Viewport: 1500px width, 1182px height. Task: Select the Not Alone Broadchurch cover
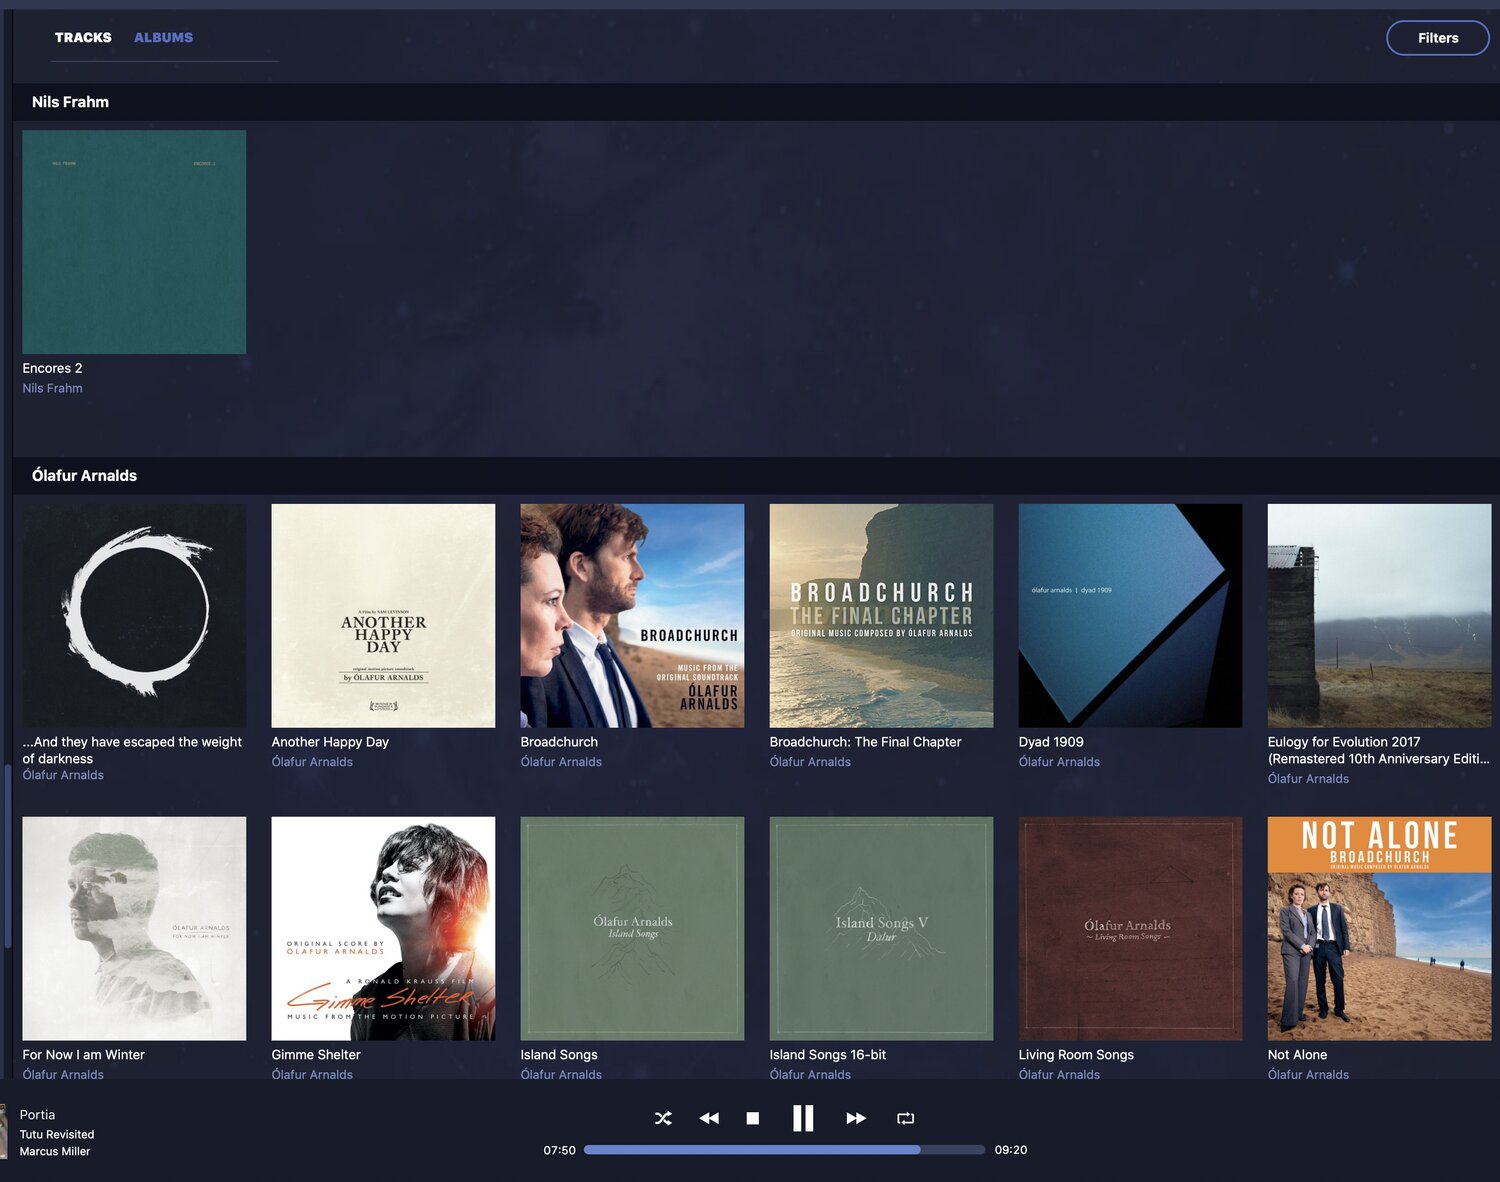[x=1379, y=929]
